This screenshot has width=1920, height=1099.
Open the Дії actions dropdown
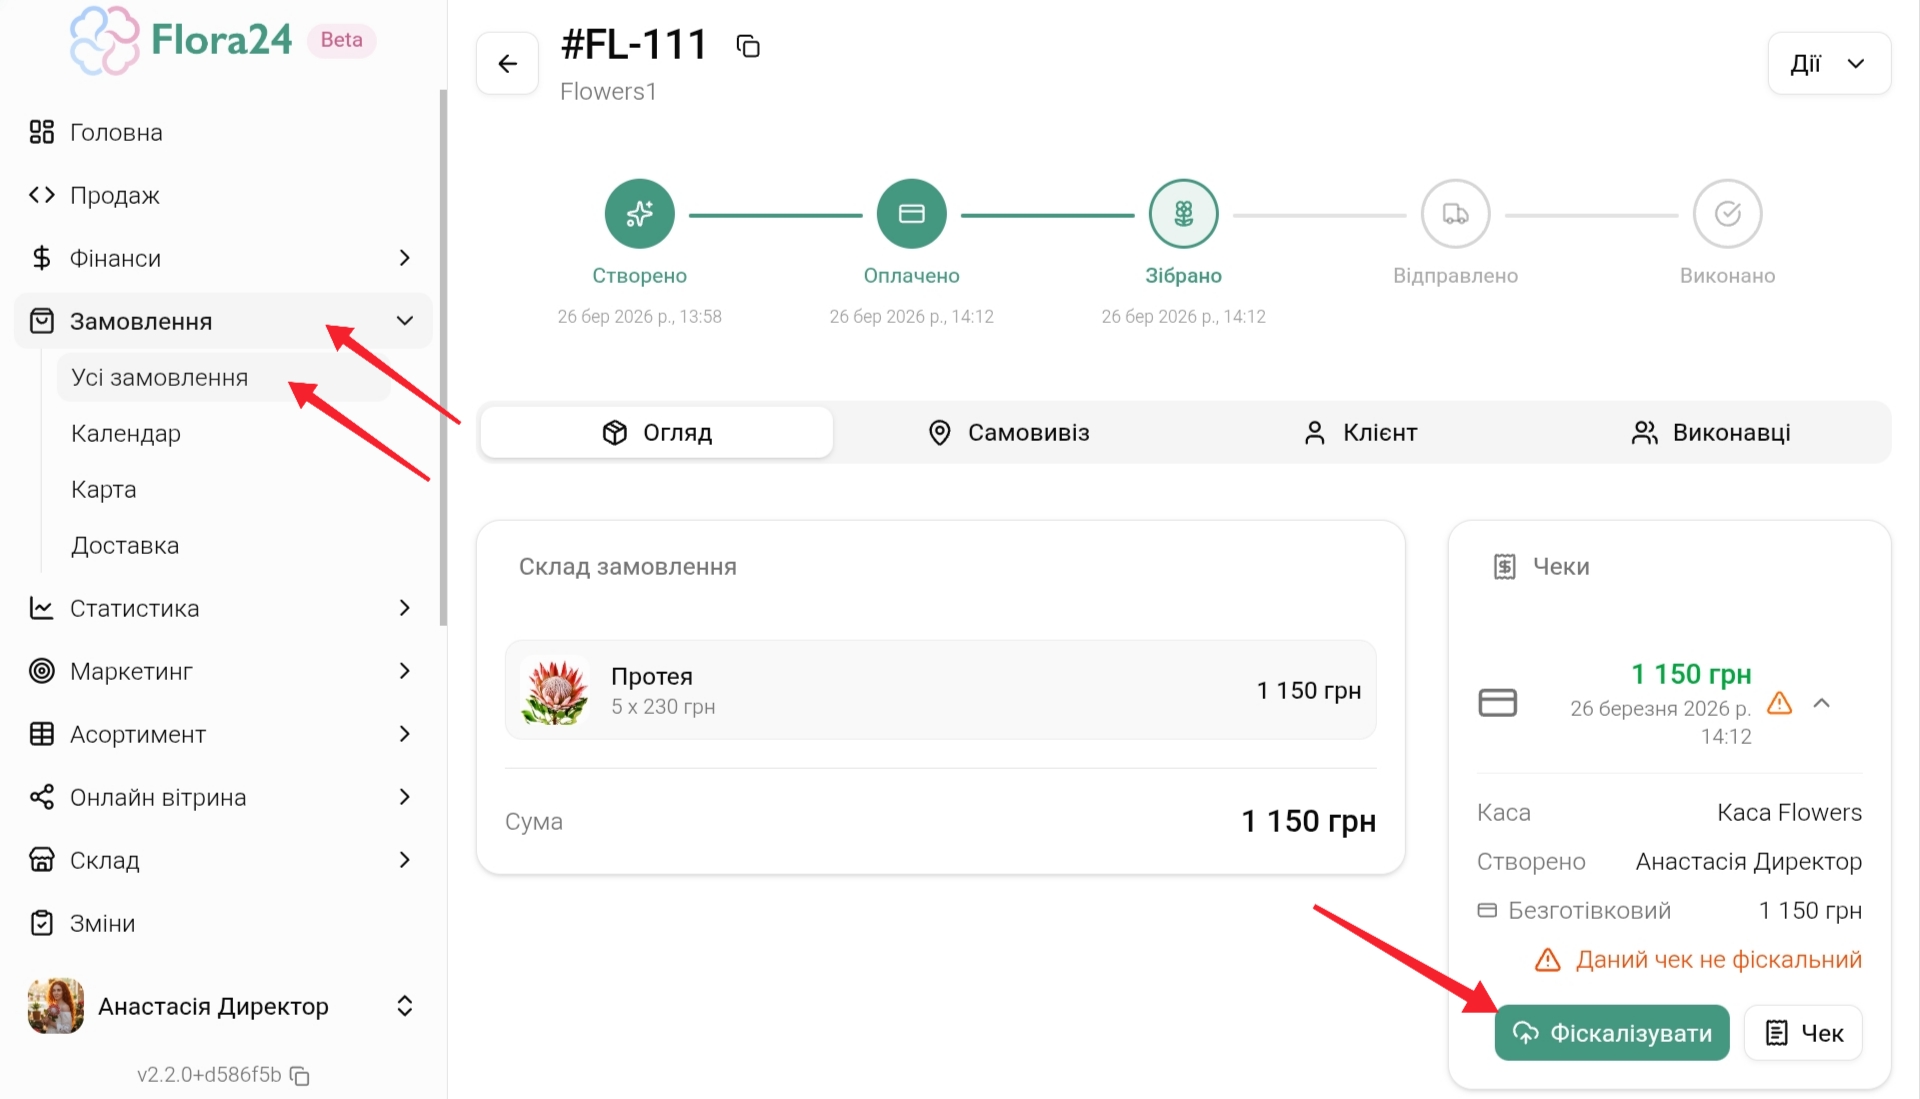1828,64
